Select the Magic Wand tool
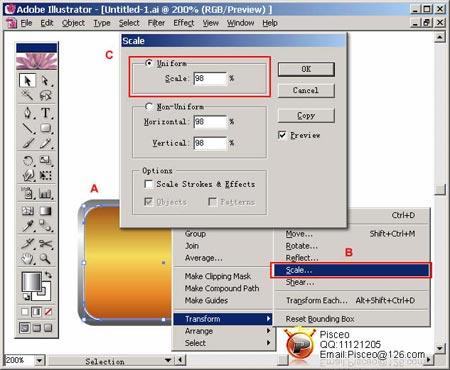This screenshot has width=450, height=370. pos(28,96)
